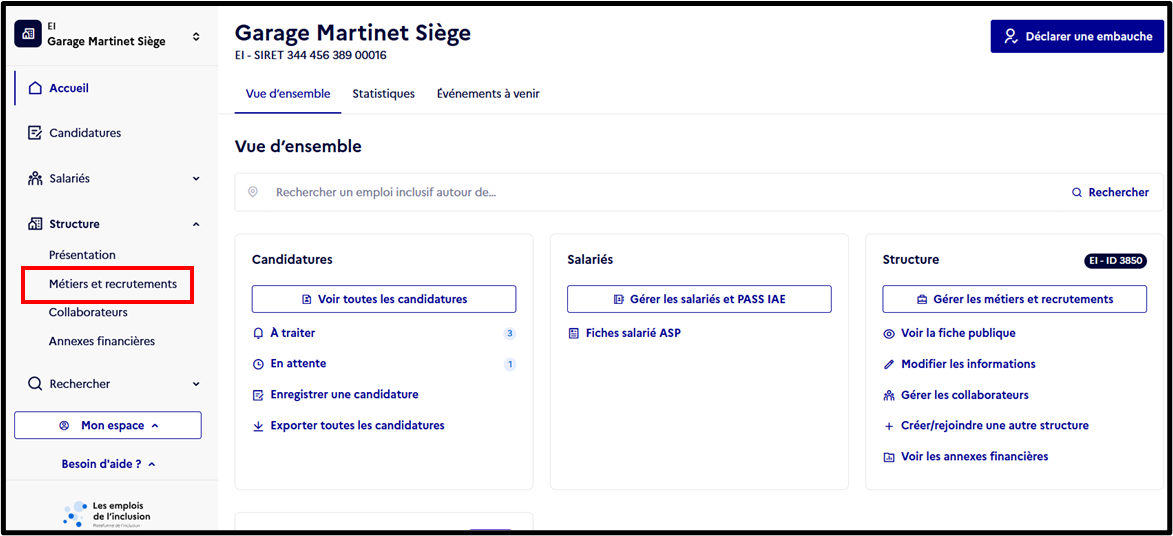Image resolution: width=1173 pixels, height=536 pixels.
Task: Expand the Rechercher sidebar chevron
Action: 196,384
